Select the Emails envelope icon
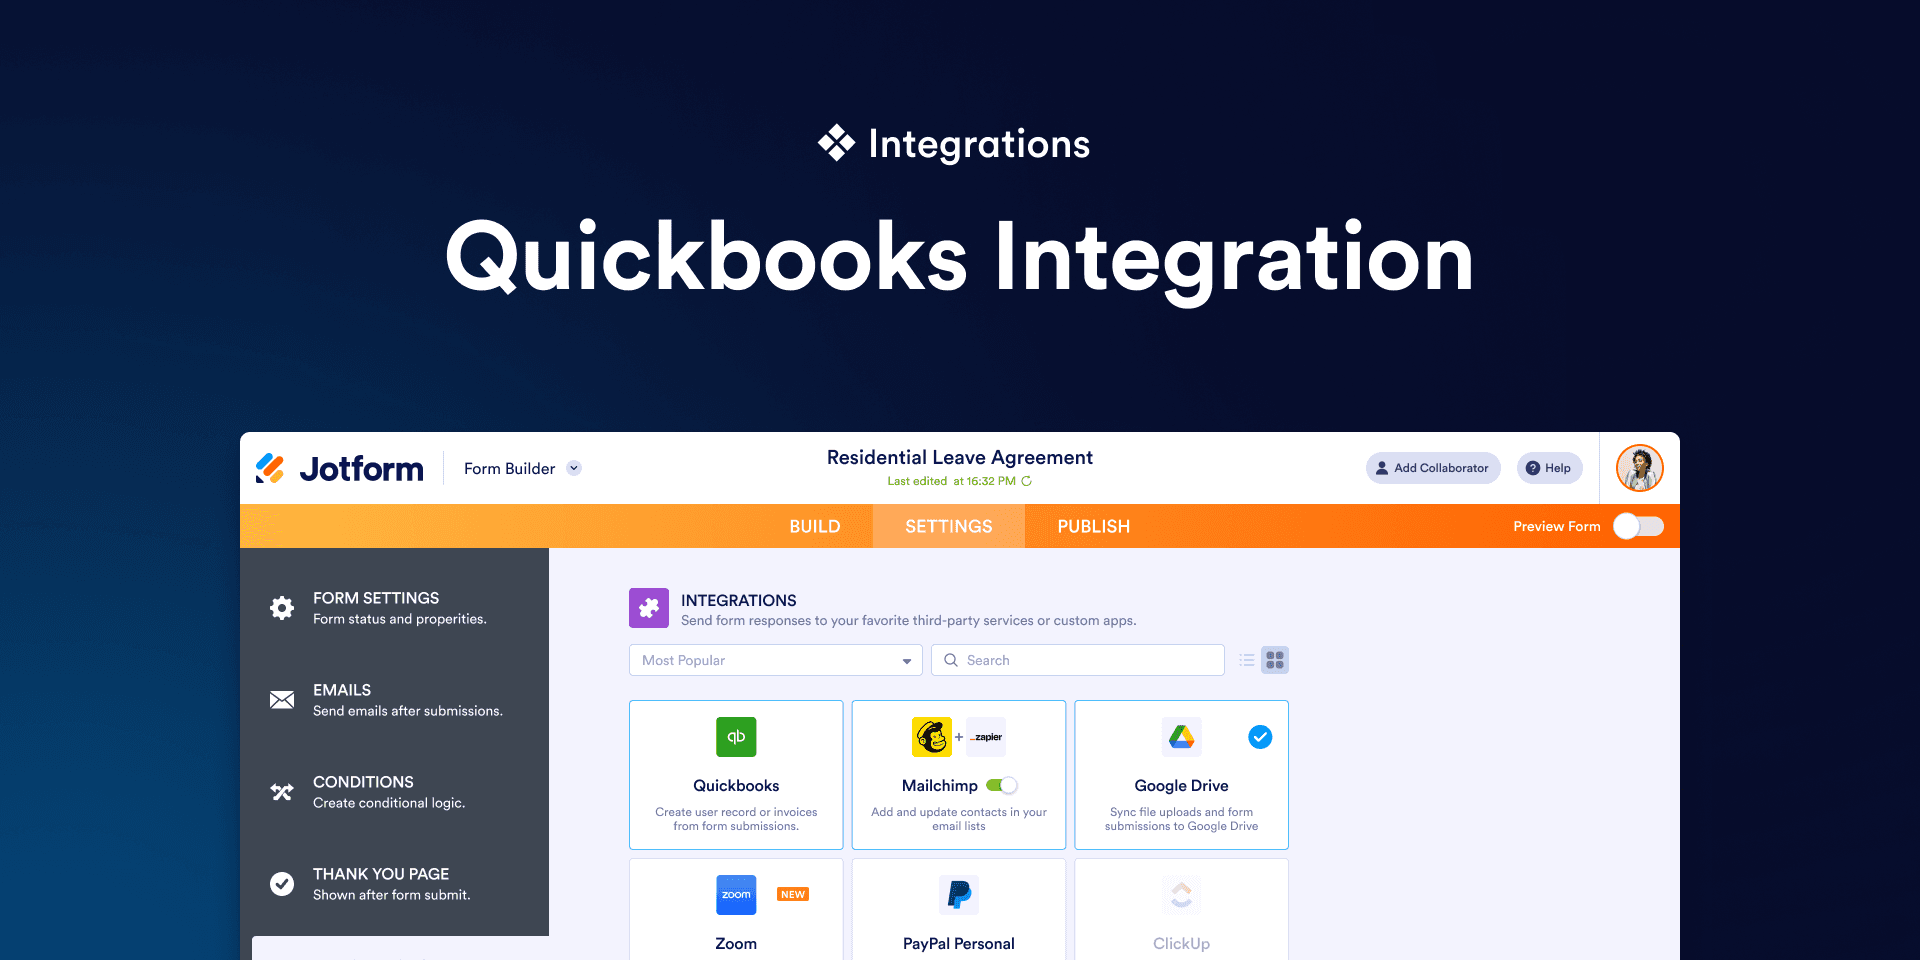 coord(281,699)
